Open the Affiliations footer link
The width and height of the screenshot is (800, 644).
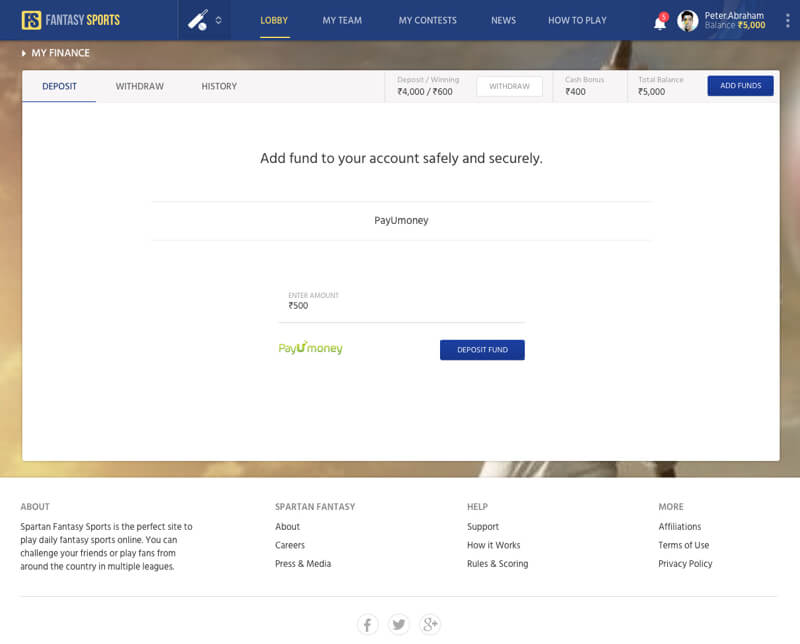coord(680,526)
